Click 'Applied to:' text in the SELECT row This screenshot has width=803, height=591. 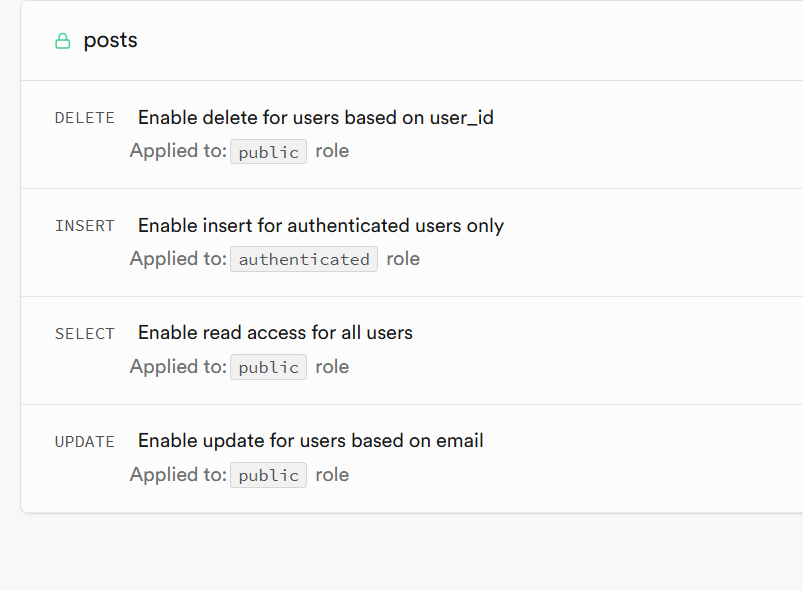(x=178, y=368)
